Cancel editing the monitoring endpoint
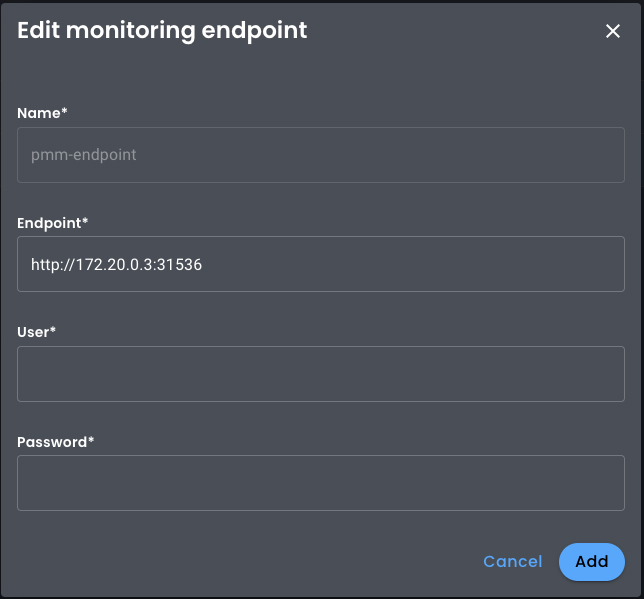Image resolution: width=644 pixels, height=599 pixels. pyautogui.click(x=512, y=562)
